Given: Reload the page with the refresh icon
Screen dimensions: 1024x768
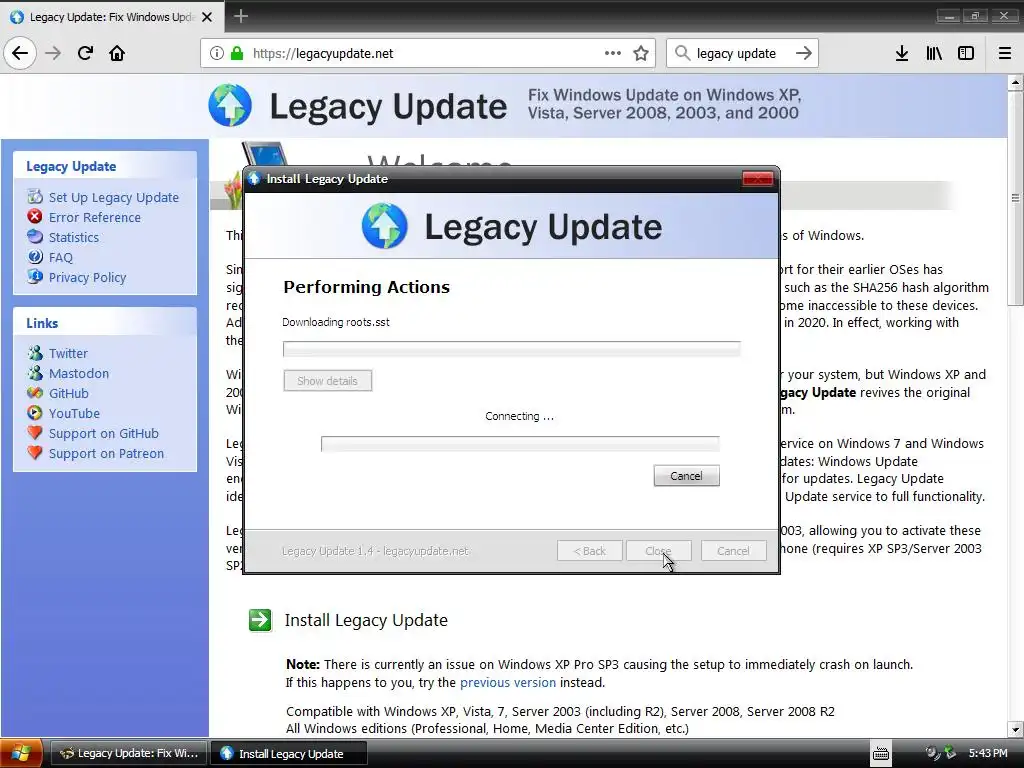Looking at the screenshot, I should pyautogui.click(x=85, y=53).
